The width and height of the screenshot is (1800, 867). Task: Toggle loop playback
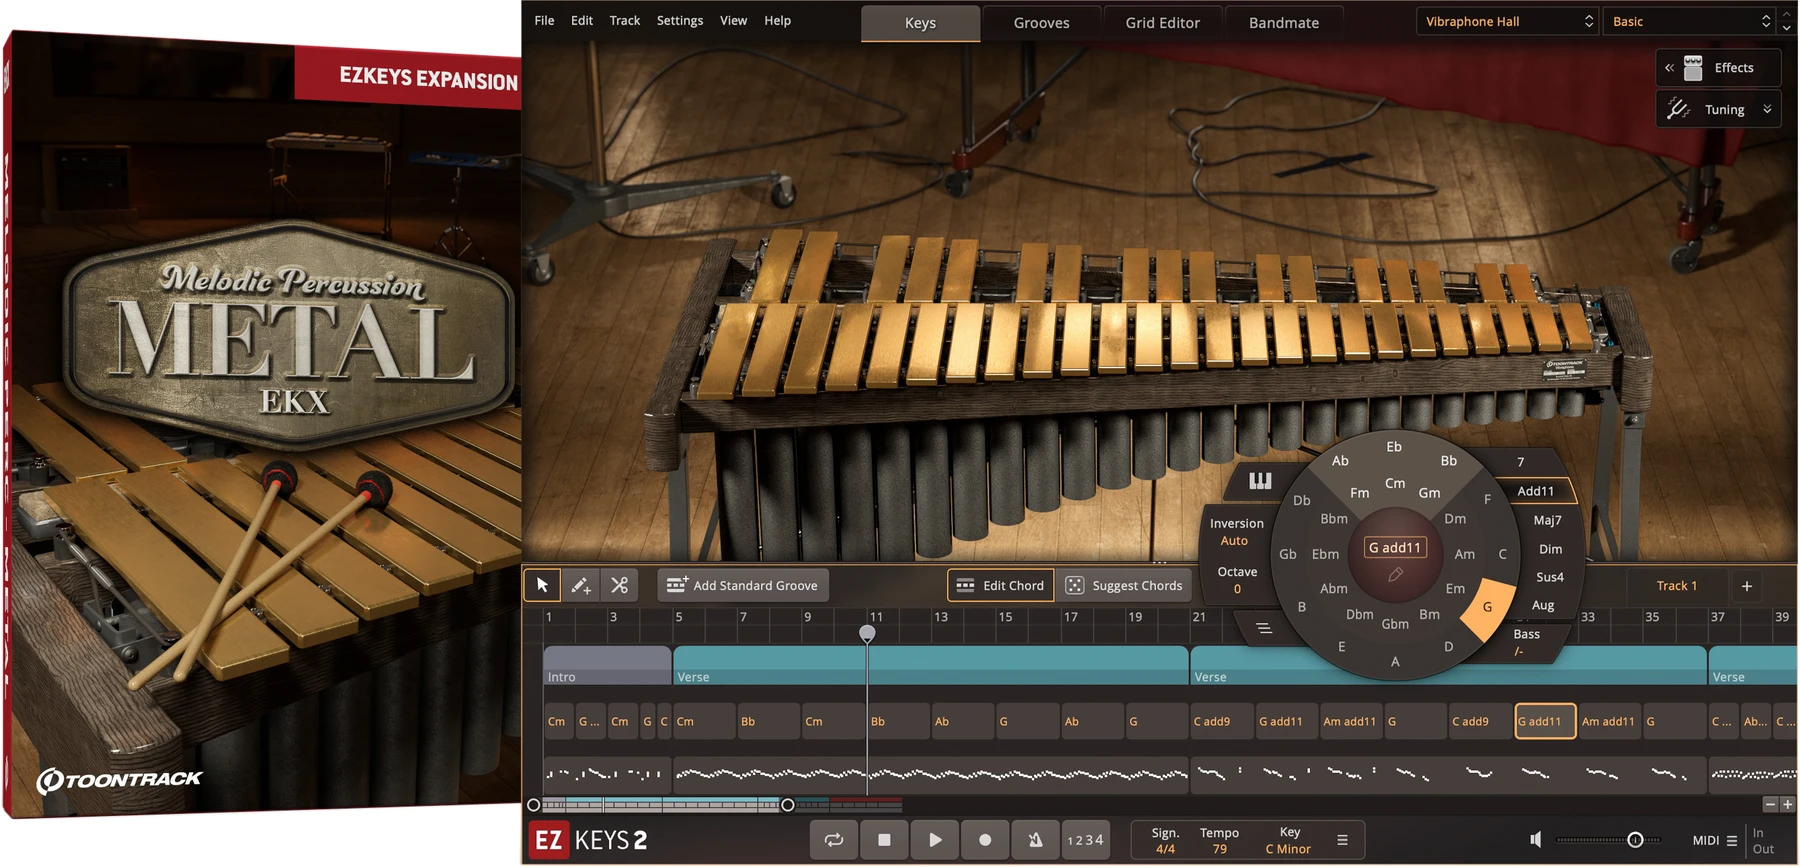coord(834,840)
